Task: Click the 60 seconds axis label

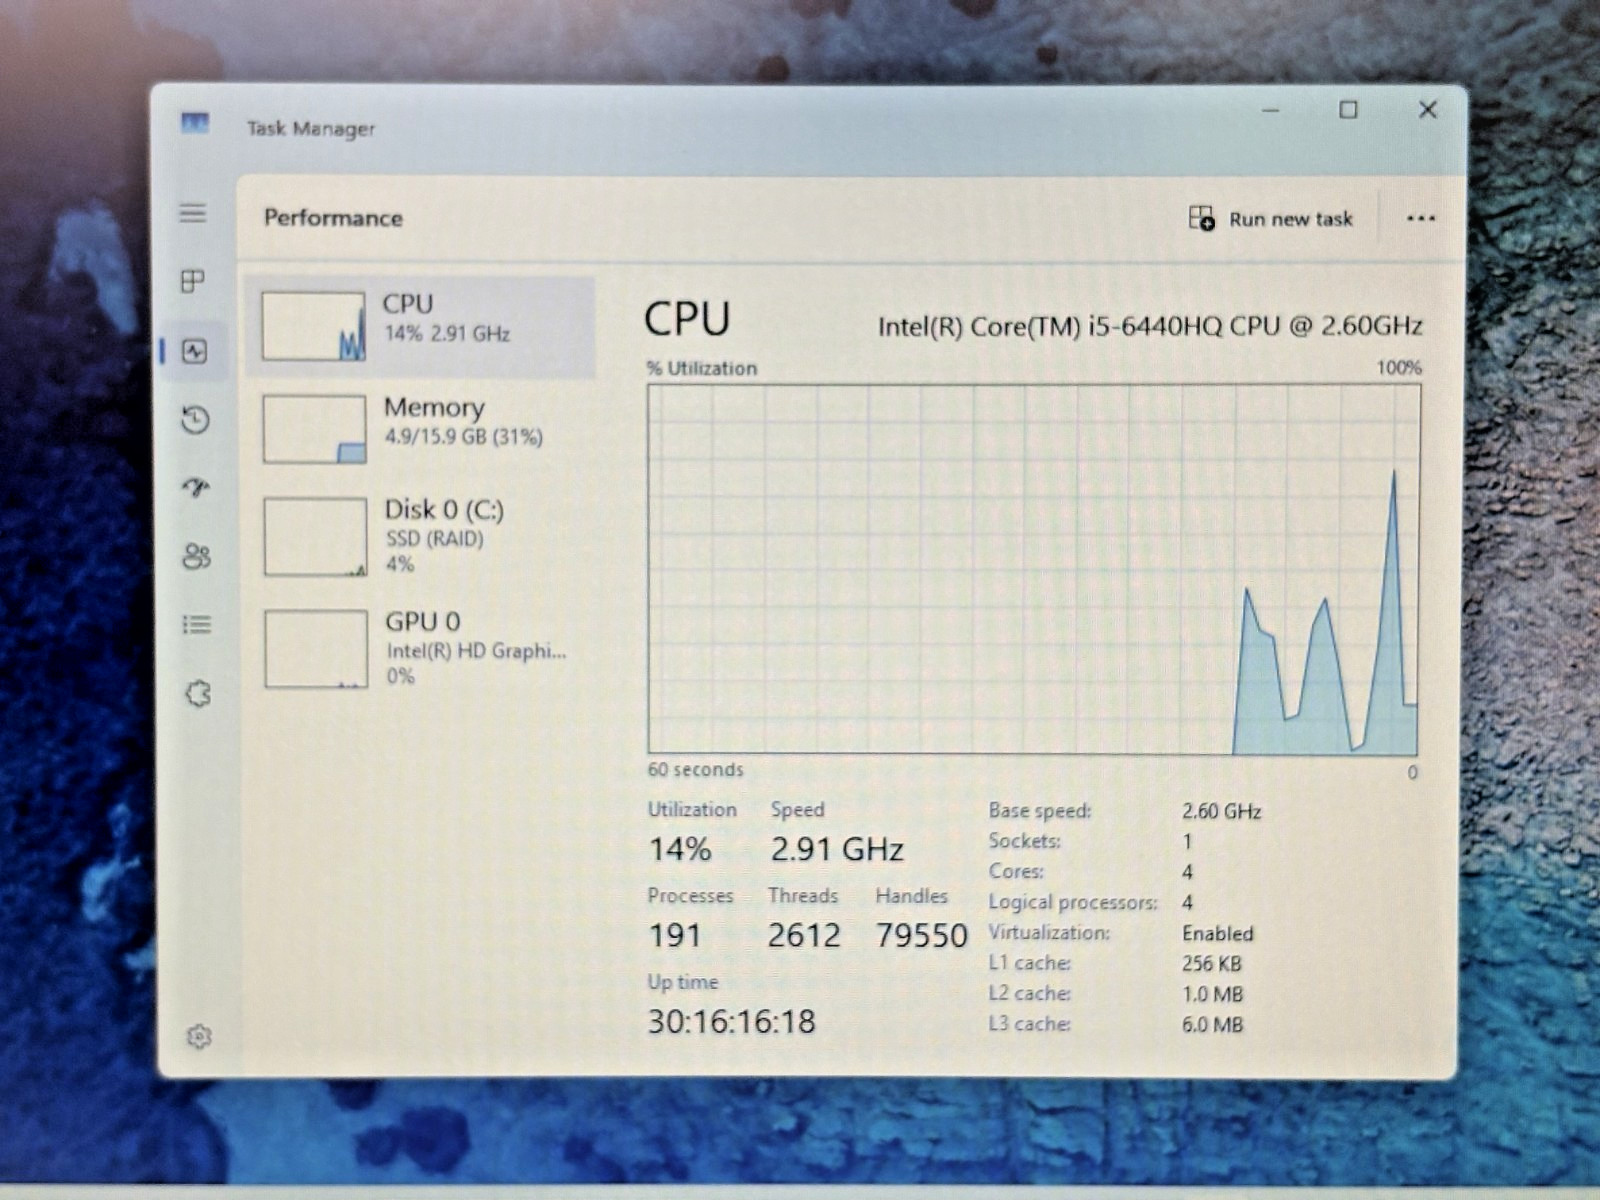Action: (x=695, y=769)
